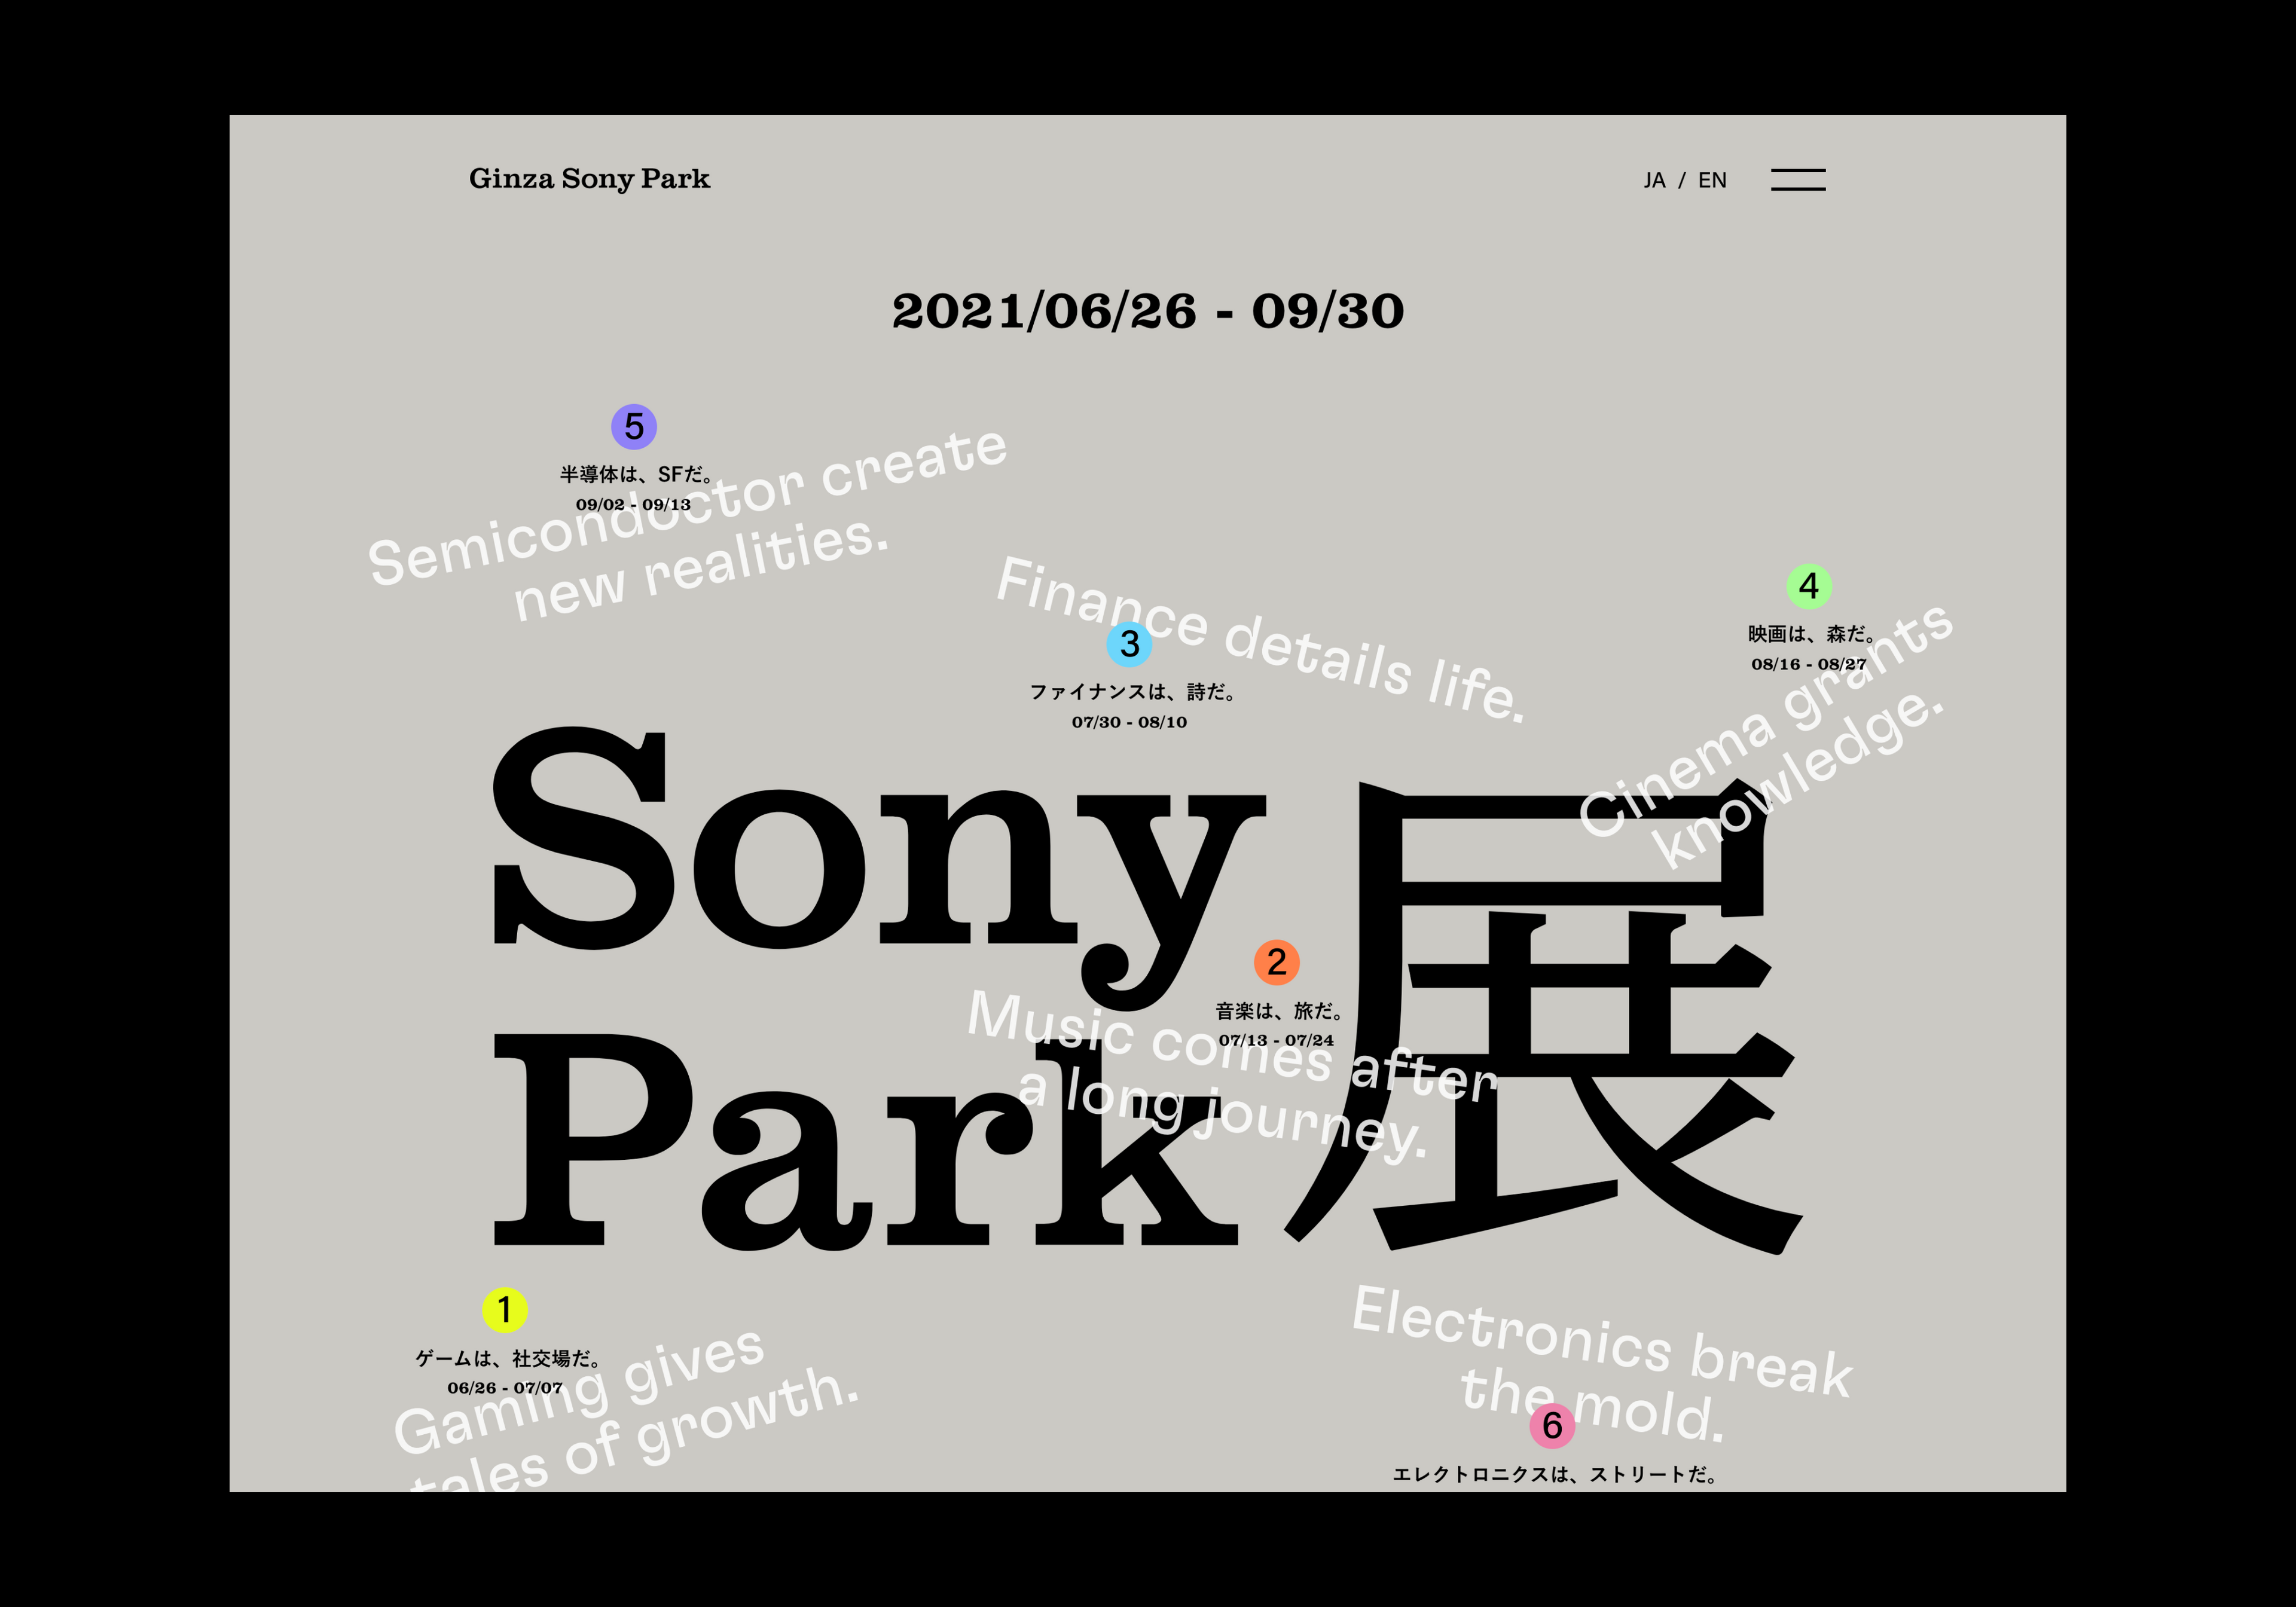Click the blue circle numbered 3
Screen dimensions: 2296x1607
[1130, 644]
